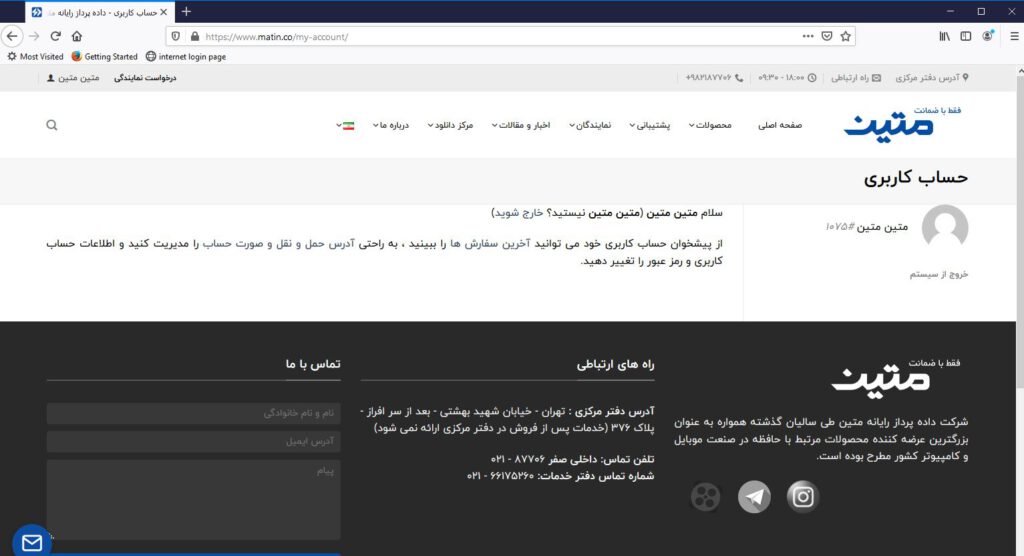Open the Telegram social icon
This screenshot has height=556, width=1024.
pyautogui.click(x=754, y=497)
